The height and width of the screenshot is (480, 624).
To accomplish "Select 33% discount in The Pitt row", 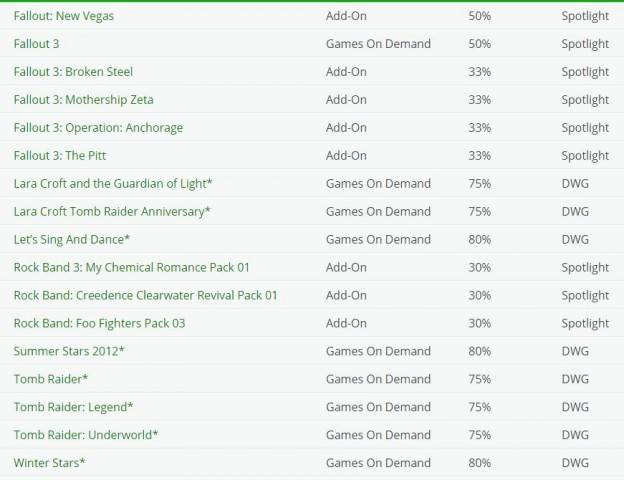I will pyautogui.click(x=480, y=156).
